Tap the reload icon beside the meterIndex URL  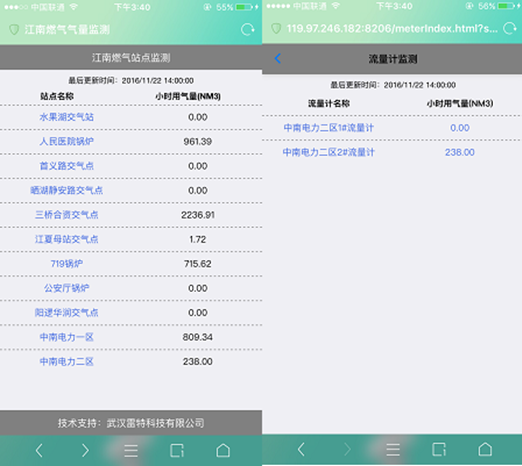coord(509,29)
